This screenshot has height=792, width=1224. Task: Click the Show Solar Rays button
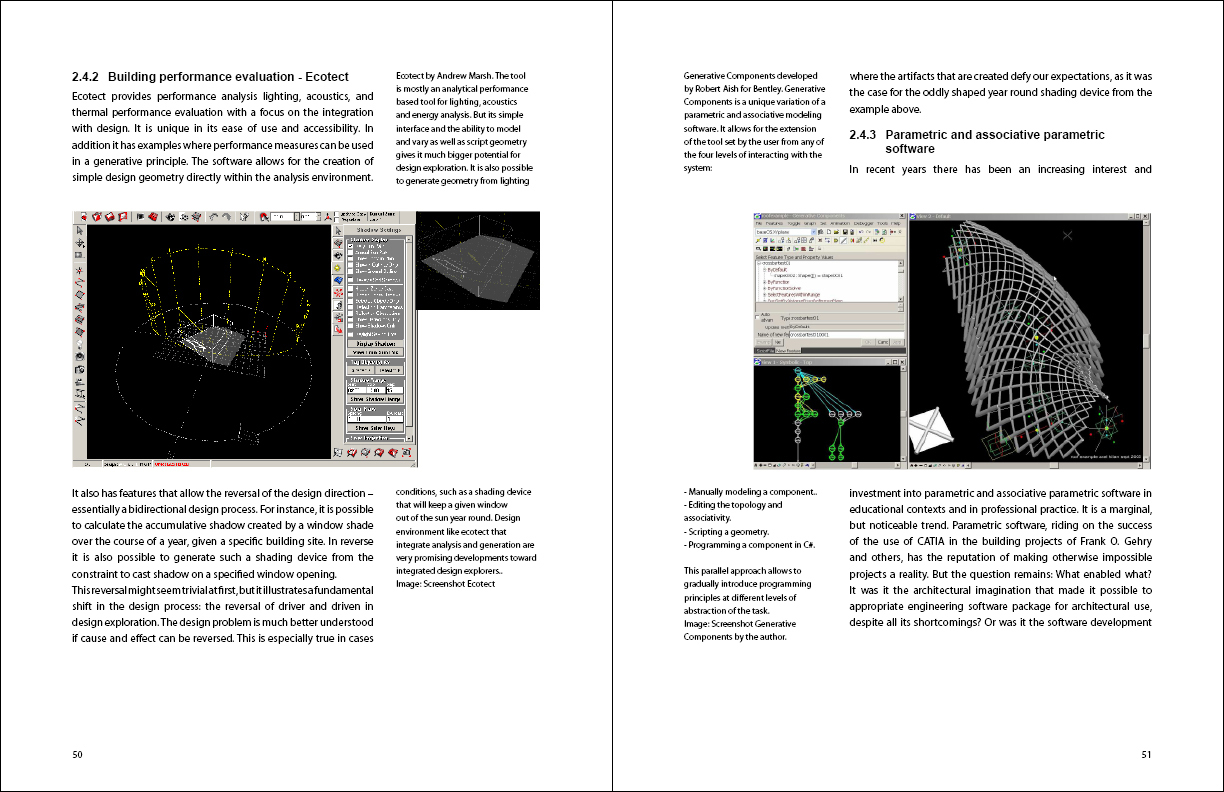point(375,428)
